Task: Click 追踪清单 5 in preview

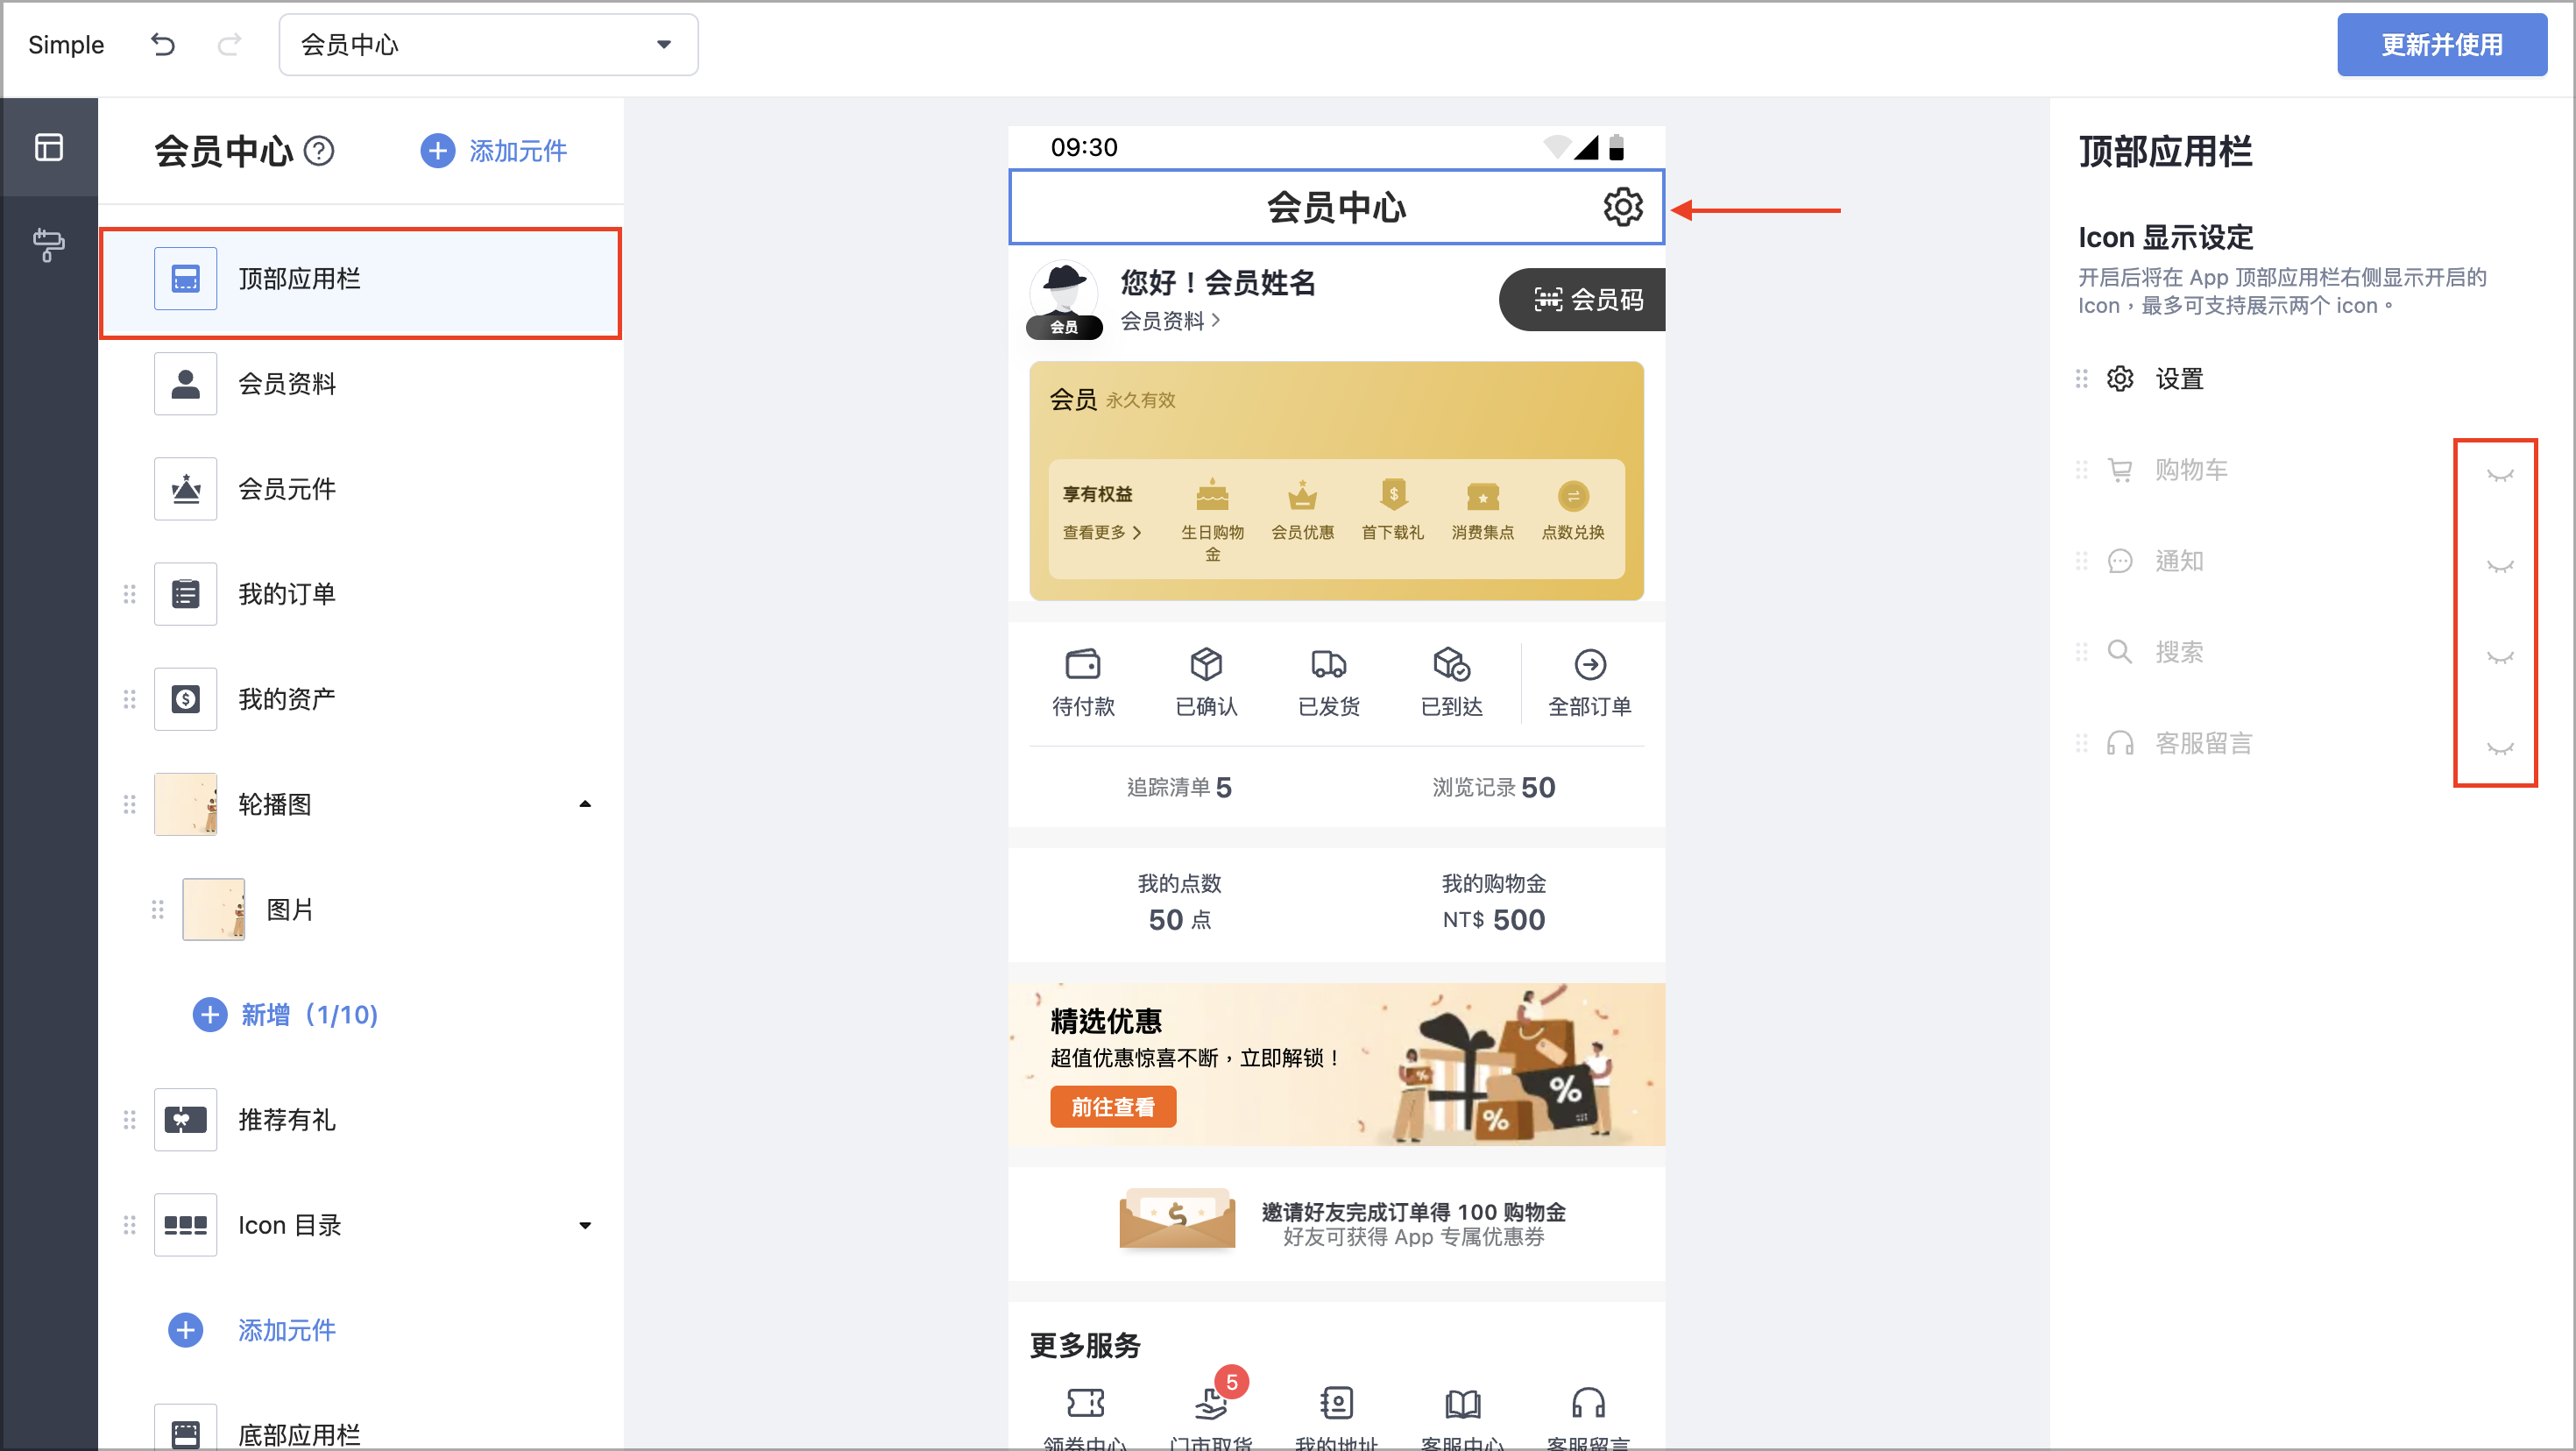Action: (1179, 788)
